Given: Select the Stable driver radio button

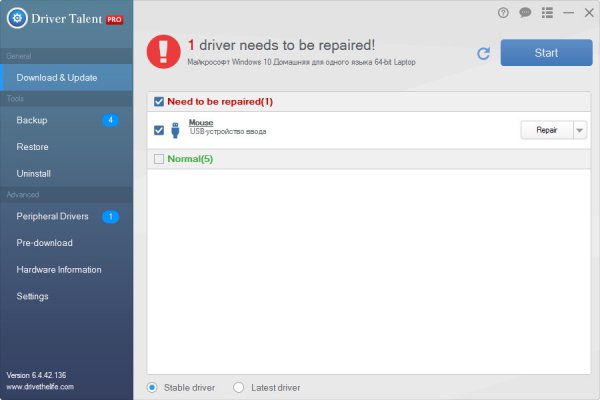Looking at the screenshot, I should (x=152, y=387).
